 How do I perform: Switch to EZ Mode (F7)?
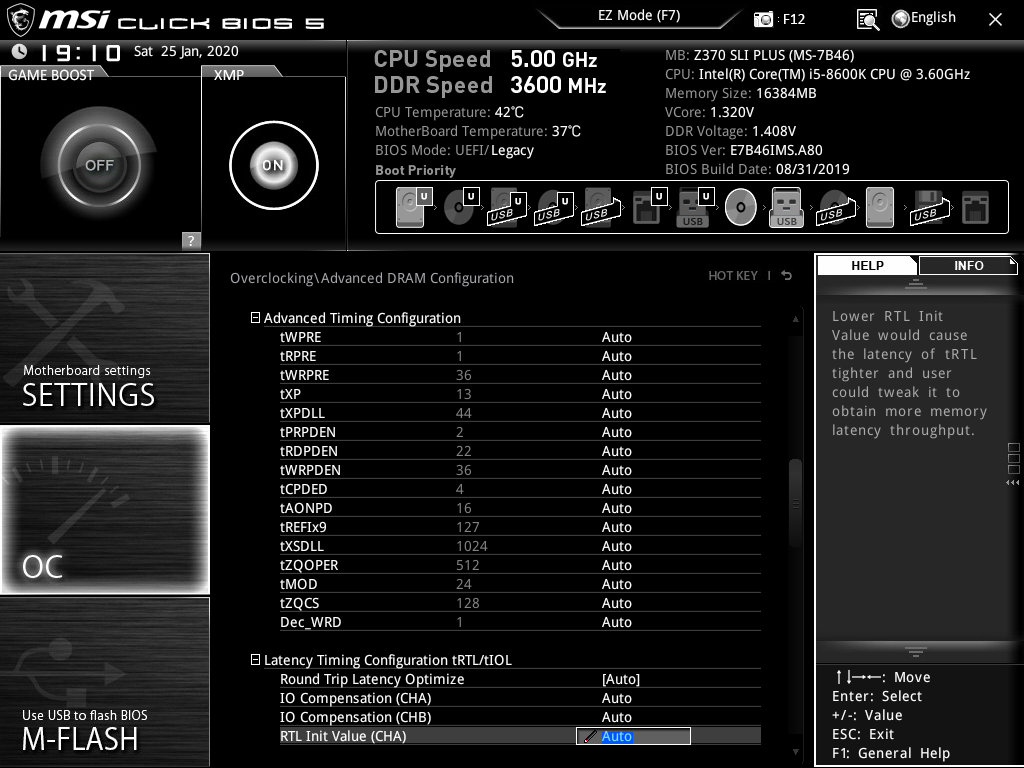[x=639, y=16]
